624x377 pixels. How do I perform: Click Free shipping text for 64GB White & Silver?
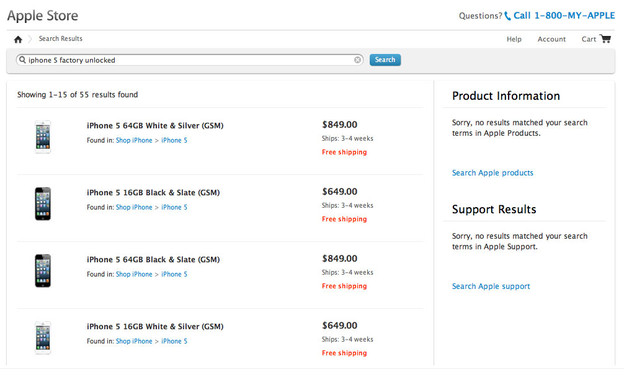(x=344, y=152)
